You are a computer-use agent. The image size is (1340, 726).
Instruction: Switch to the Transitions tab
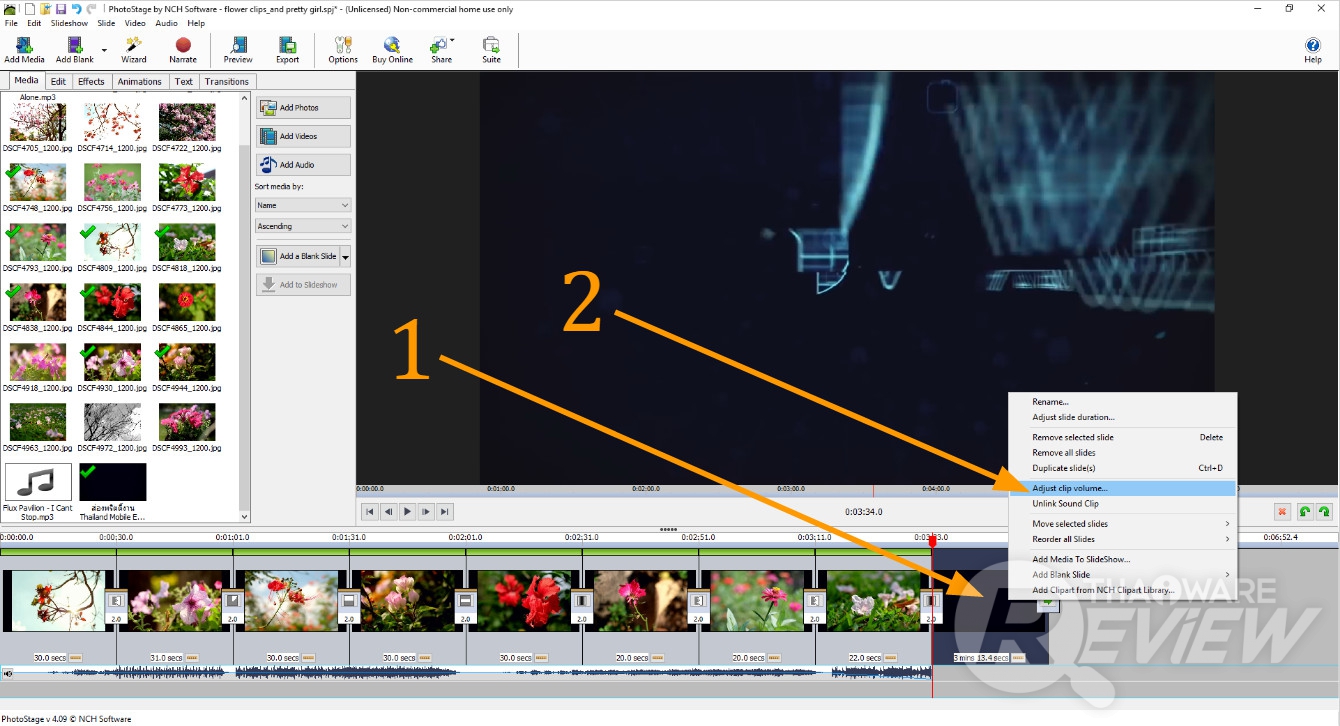227,81
